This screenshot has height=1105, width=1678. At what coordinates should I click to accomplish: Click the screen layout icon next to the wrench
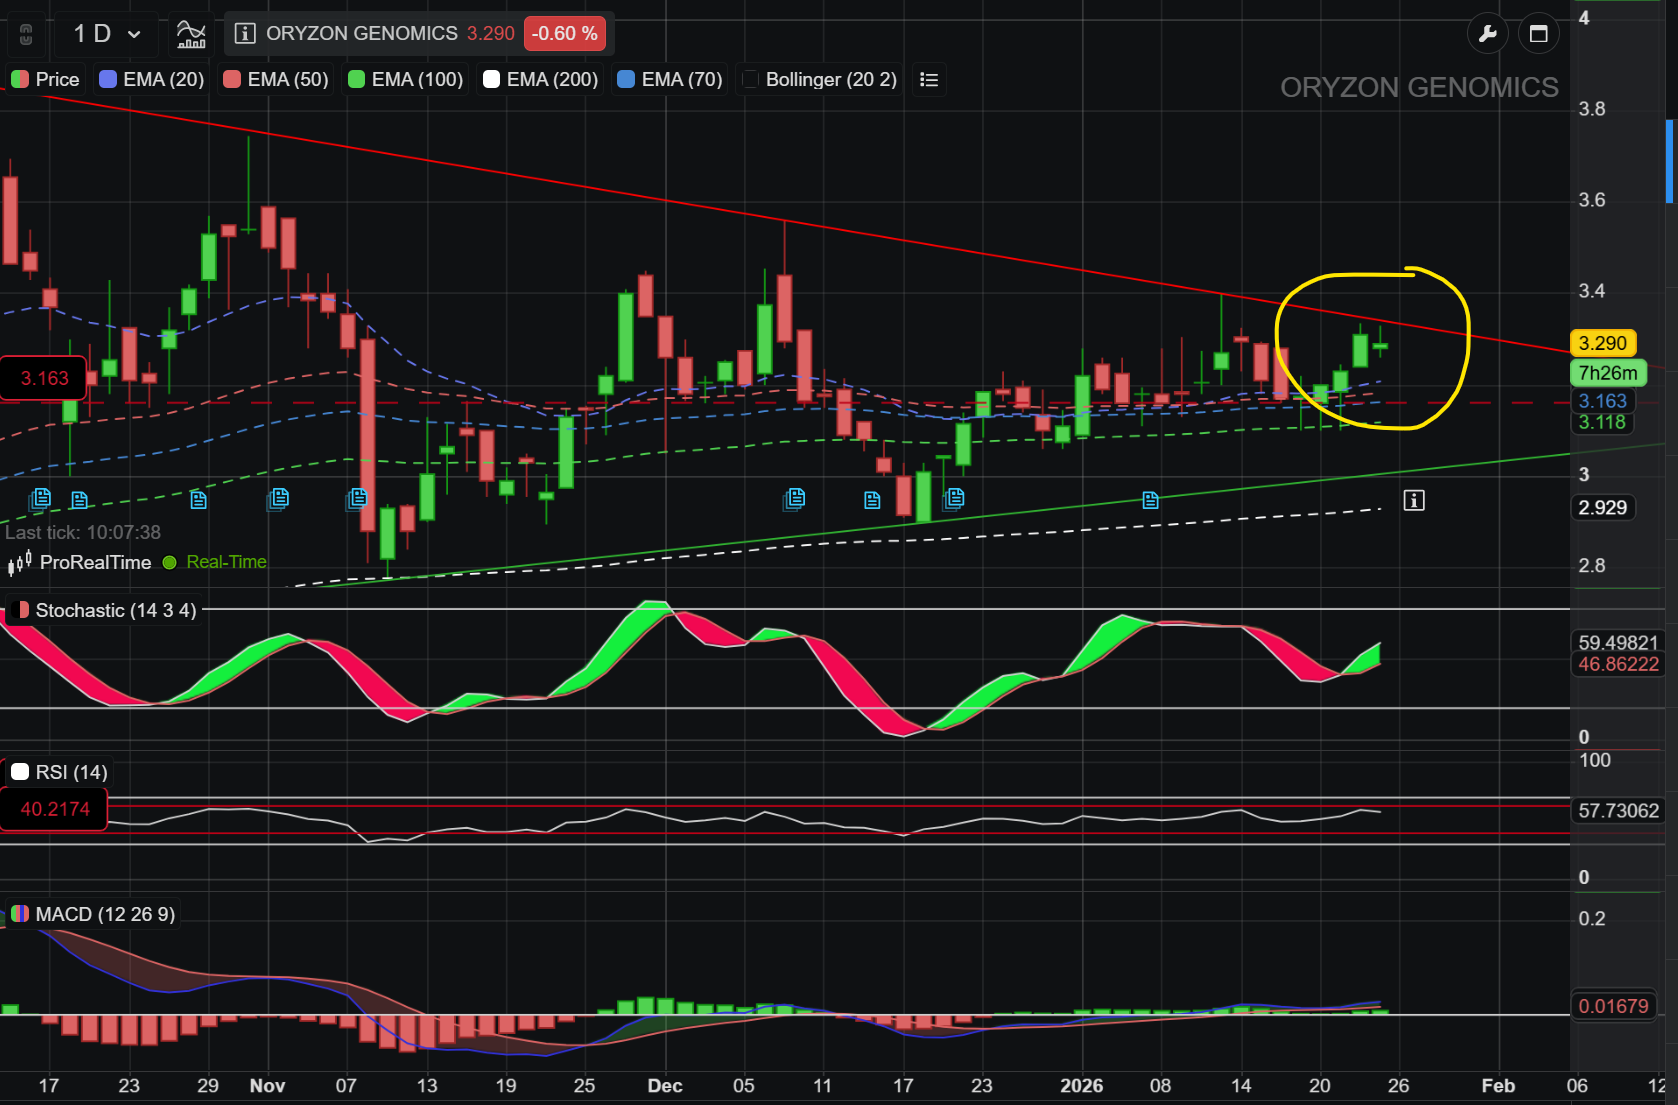pos(1539,33)
